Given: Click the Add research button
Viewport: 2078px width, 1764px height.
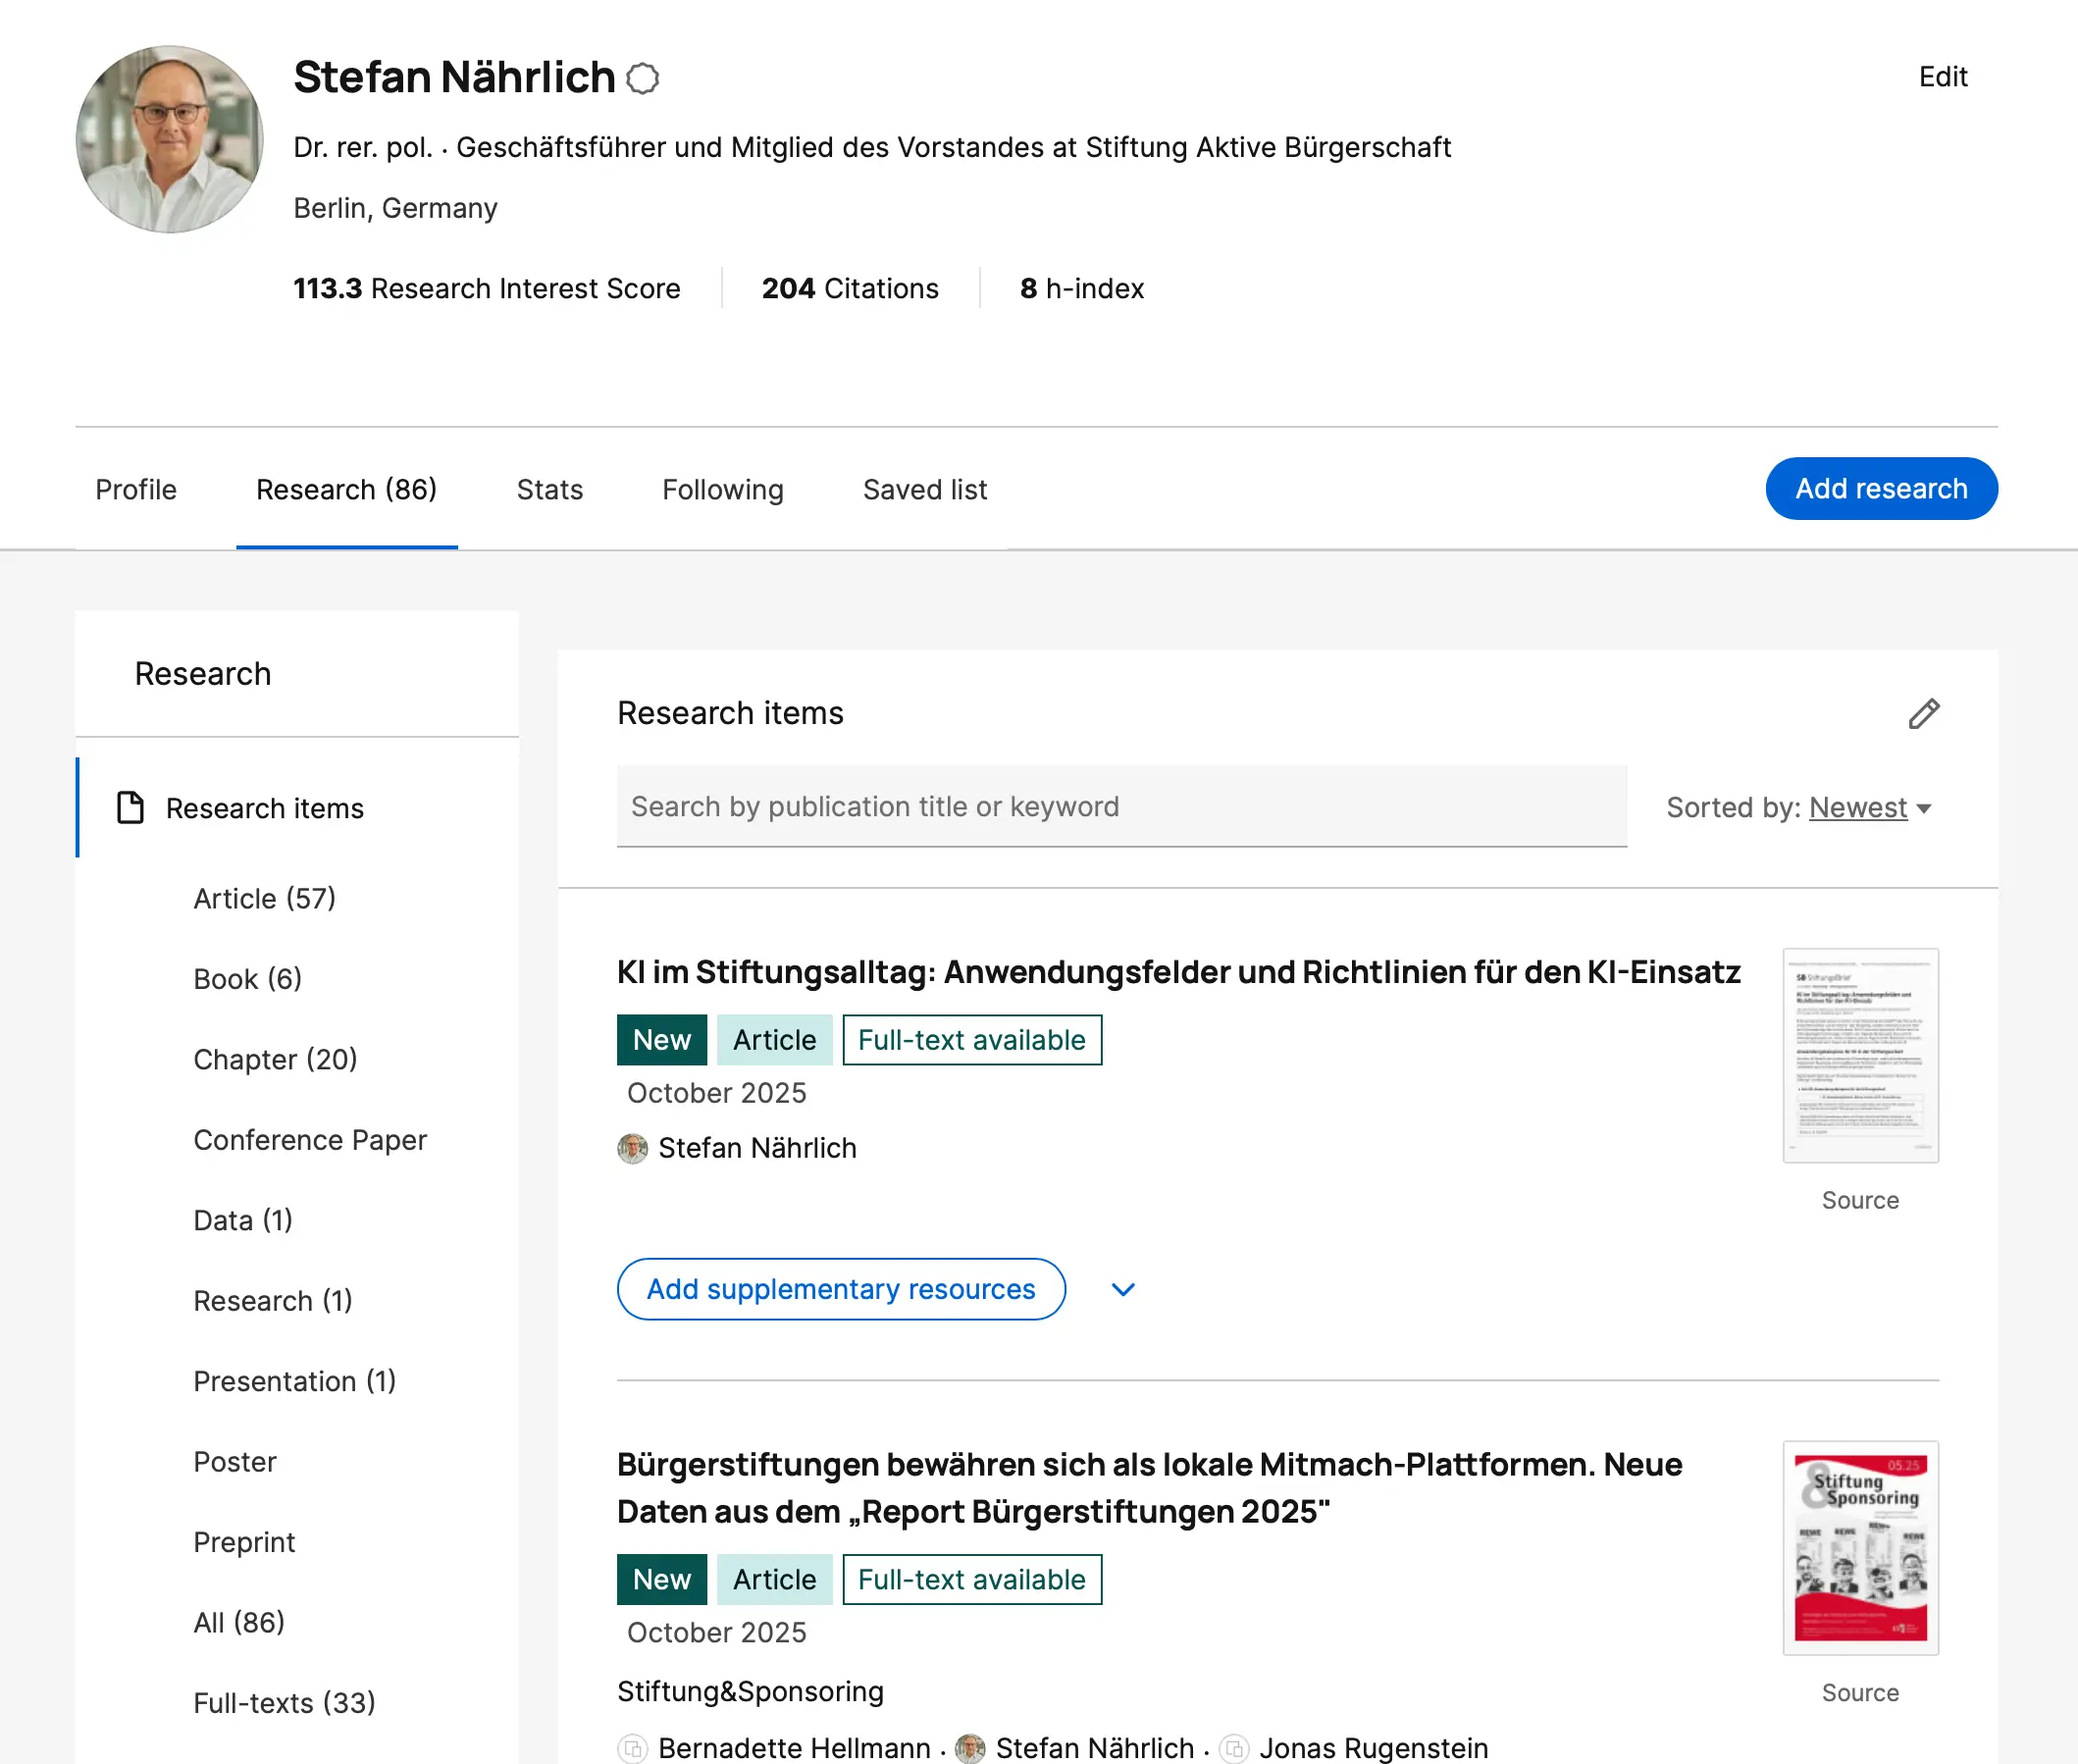Looking at the screenshot, I should (1880, 489).
